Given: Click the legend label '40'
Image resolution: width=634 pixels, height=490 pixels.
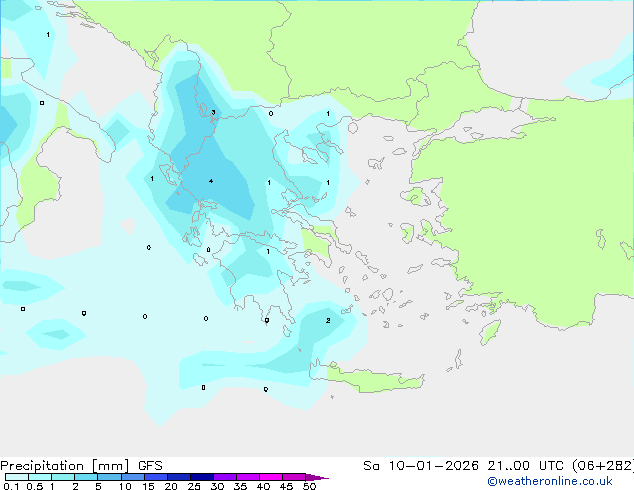Looking at the screenshot, I should tap(263, 486).
